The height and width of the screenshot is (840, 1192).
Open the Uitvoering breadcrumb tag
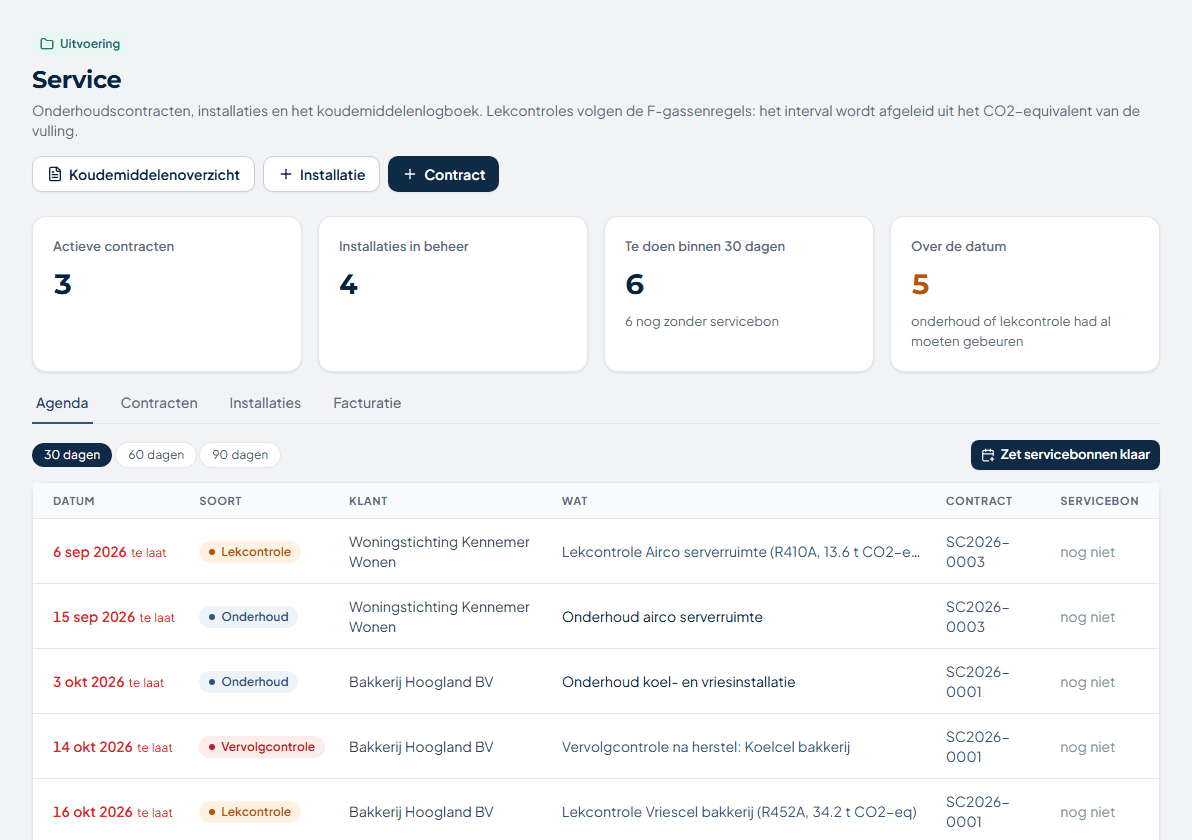pos(81,44)
